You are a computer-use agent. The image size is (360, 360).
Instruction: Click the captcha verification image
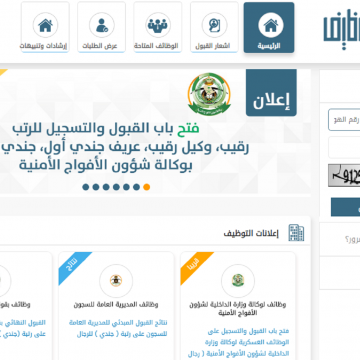344,175
